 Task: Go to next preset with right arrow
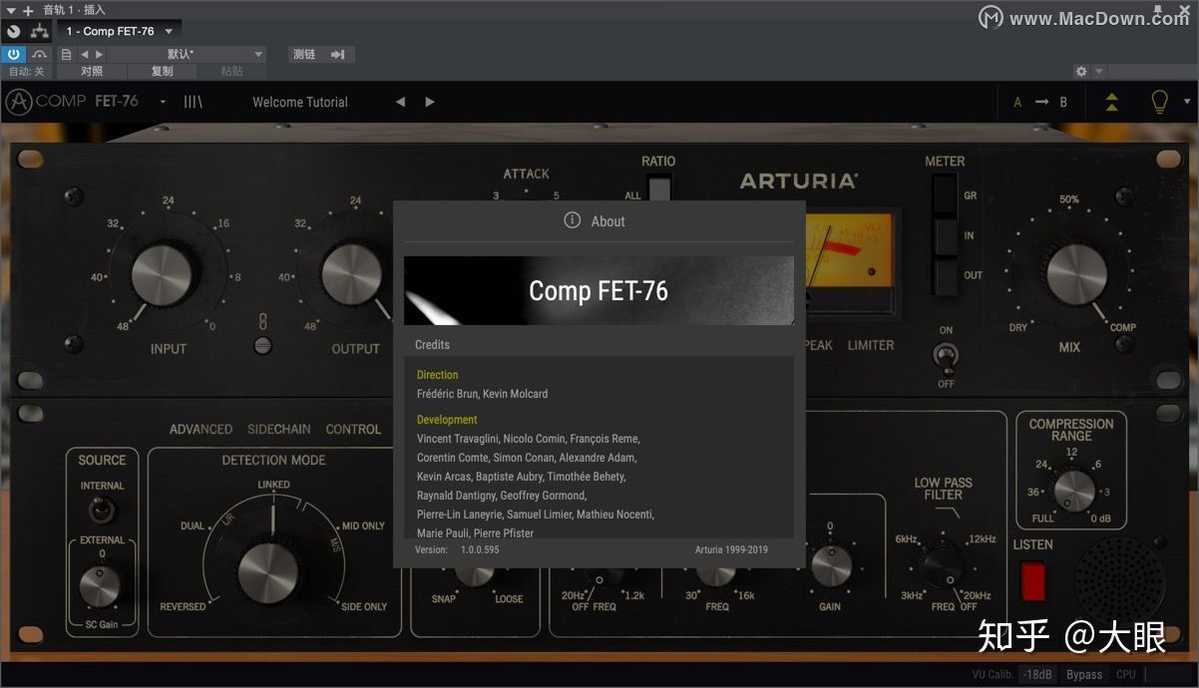pos(430,102)
